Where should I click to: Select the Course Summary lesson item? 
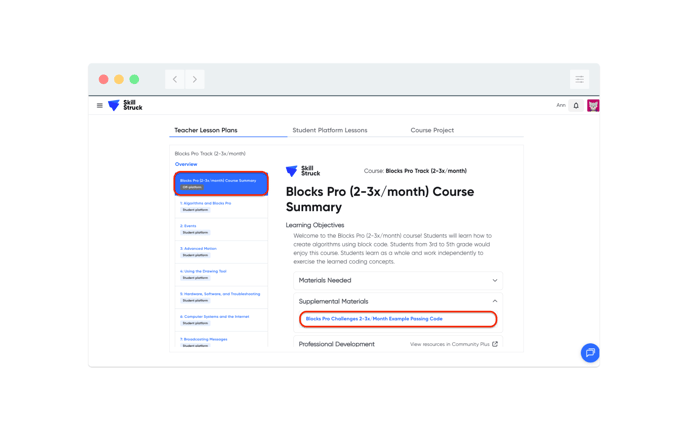[220, 183]
